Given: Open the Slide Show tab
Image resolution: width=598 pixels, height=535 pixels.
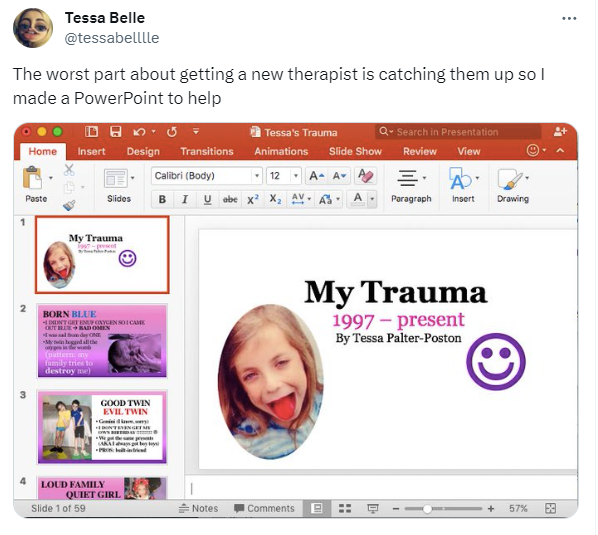Looking at the screenshot, I should coord(355,151).
